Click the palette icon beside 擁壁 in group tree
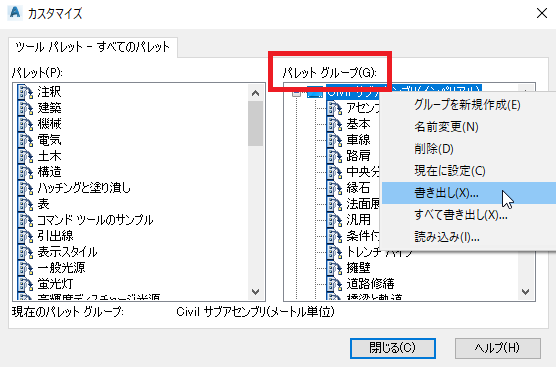 pos(334,268)
